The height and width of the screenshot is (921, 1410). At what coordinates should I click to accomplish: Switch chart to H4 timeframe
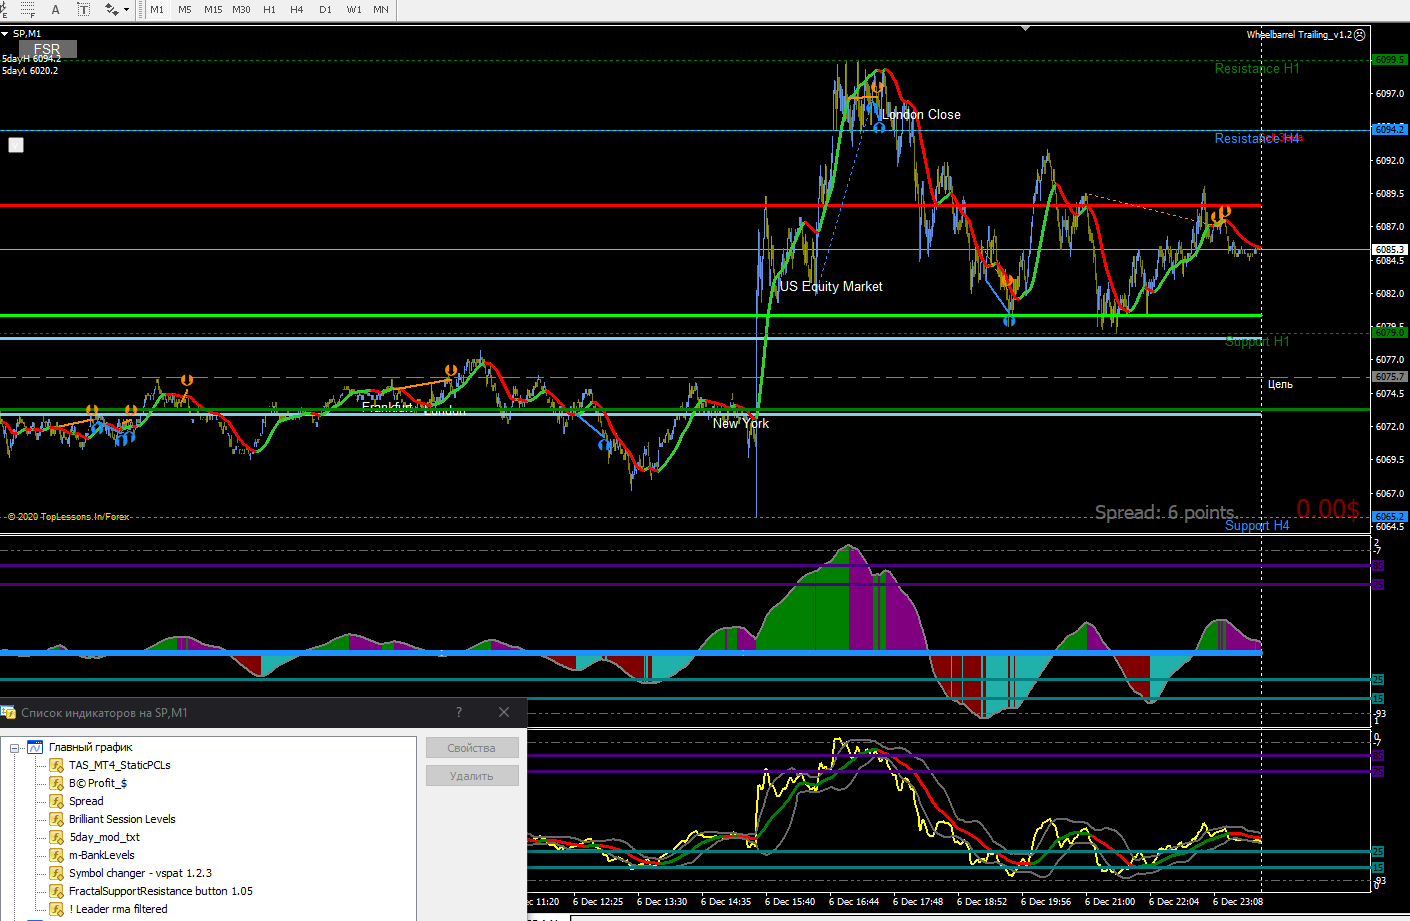(x=297, y=10)
